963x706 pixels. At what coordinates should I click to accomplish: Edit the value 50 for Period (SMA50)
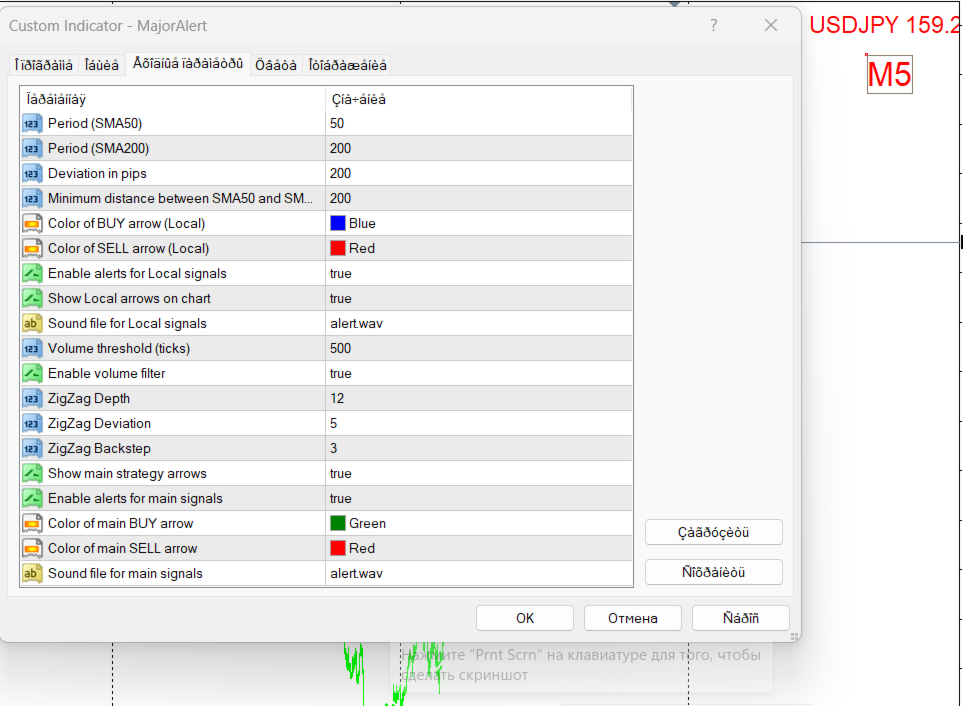point(478,123)
